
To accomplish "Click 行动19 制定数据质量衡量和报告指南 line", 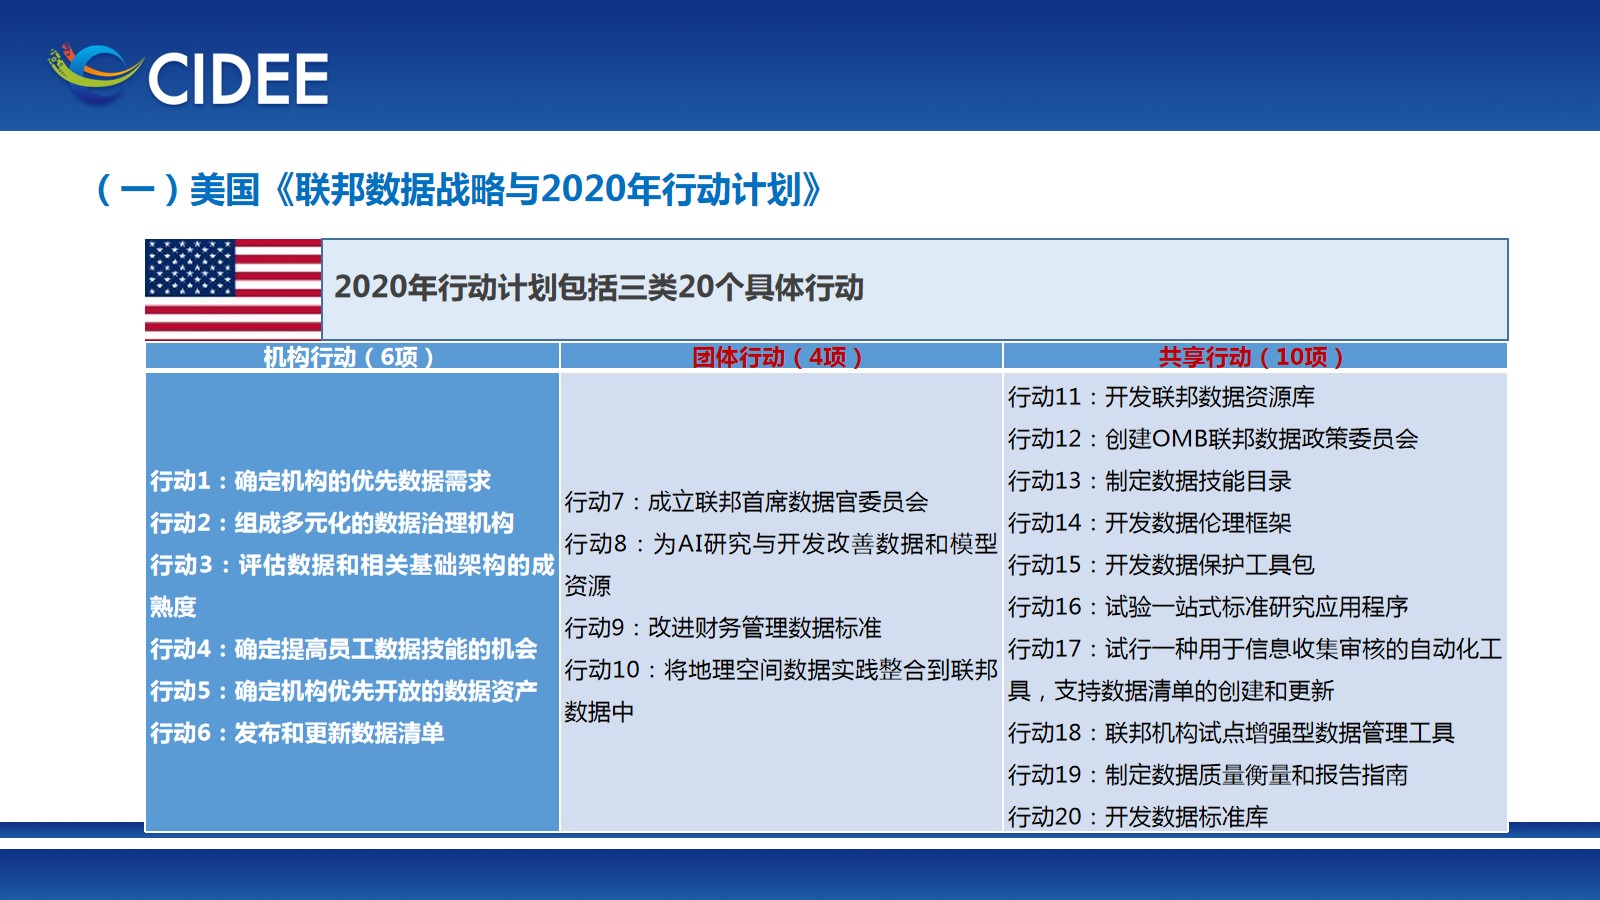I will click(x=1208, y=775).
